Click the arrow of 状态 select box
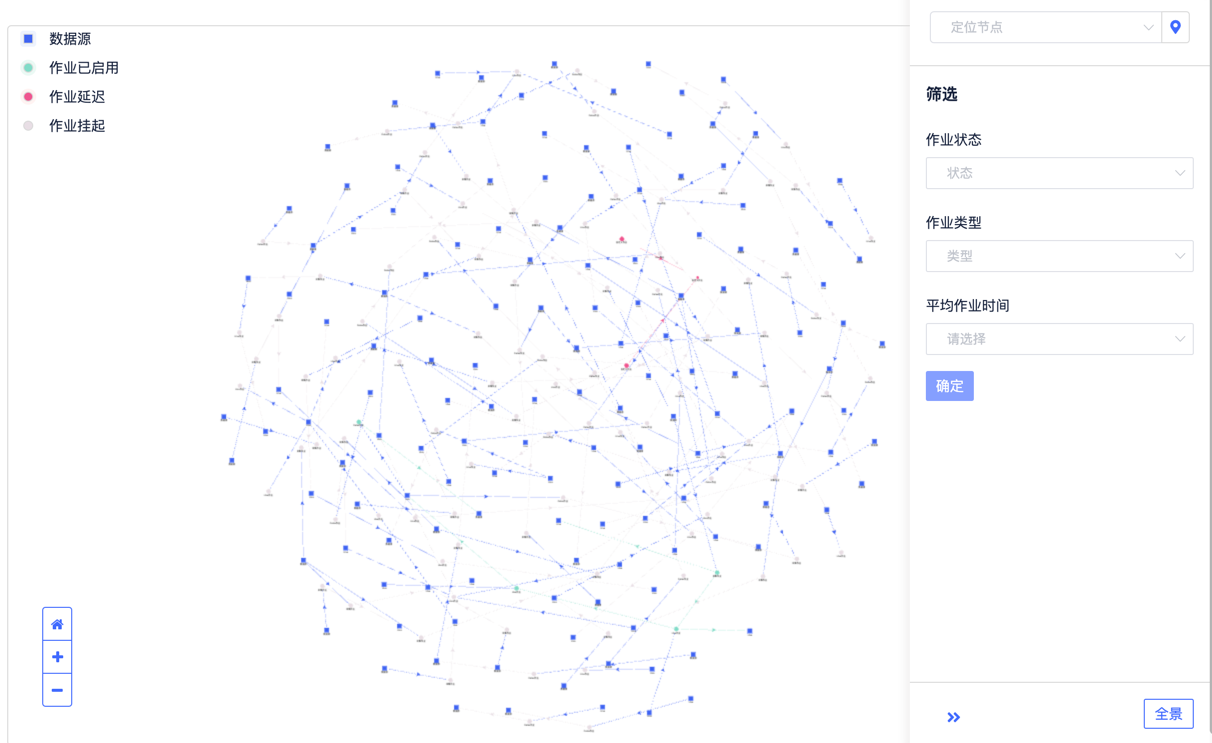Viewport: 1212px width, 743px height. [x=1180, y=173]
